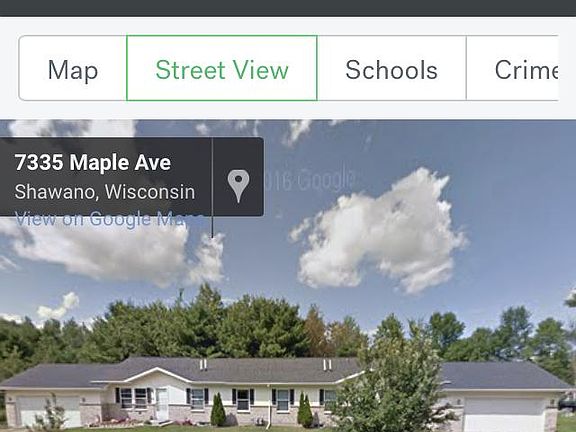Open the View on Google Maps link
The image size is (576, 432).
pyautogui.click(x=109, y=219)
